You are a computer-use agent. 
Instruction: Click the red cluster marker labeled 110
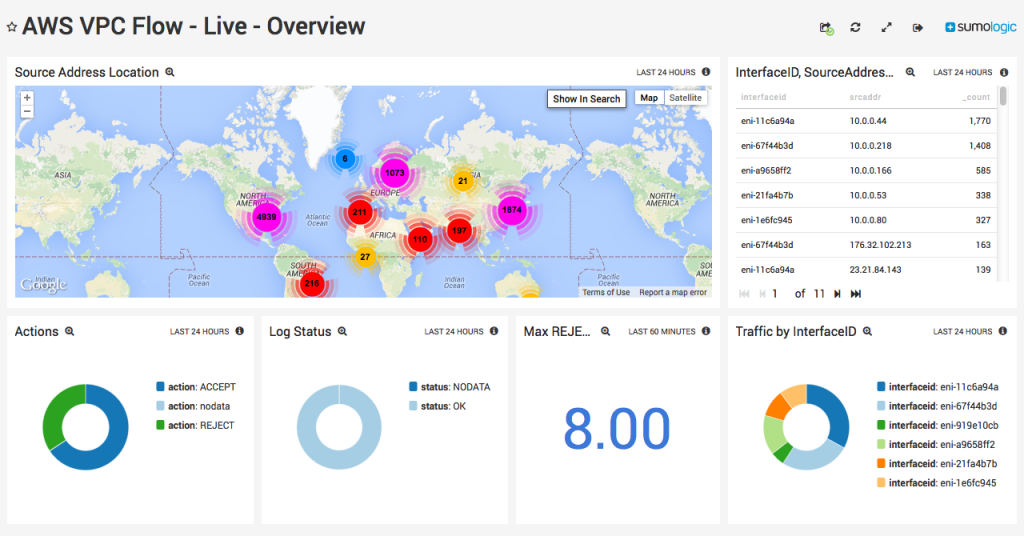click(420, 239)
